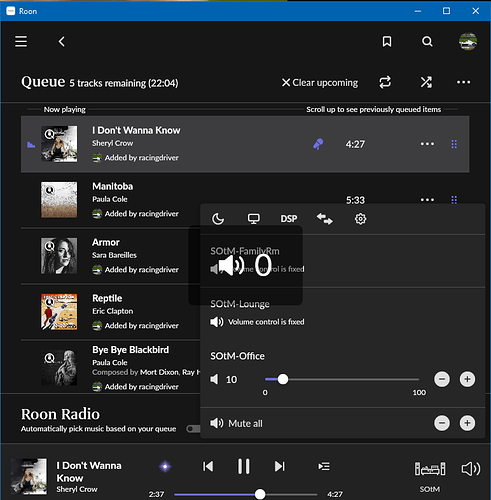Increase all zones volume with plus
The image size is (491, 500).
tap(467, 423)
